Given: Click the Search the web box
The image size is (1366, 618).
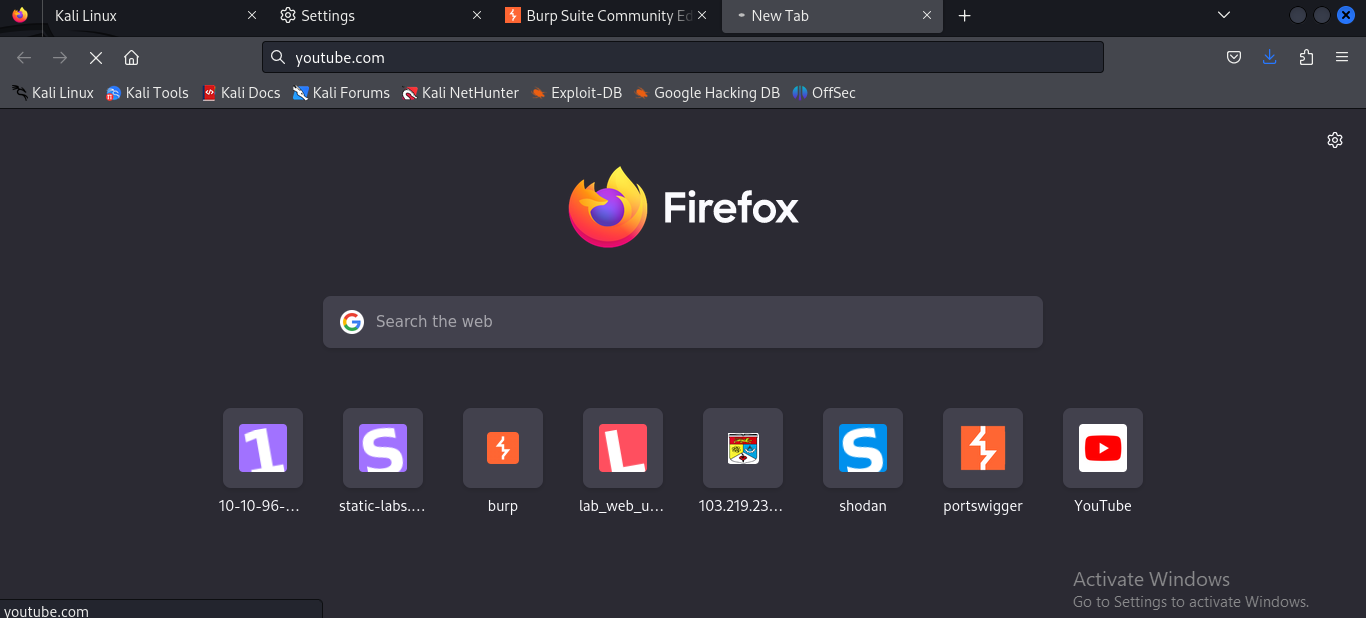Looking at the screenshot, I should point(683,322).
